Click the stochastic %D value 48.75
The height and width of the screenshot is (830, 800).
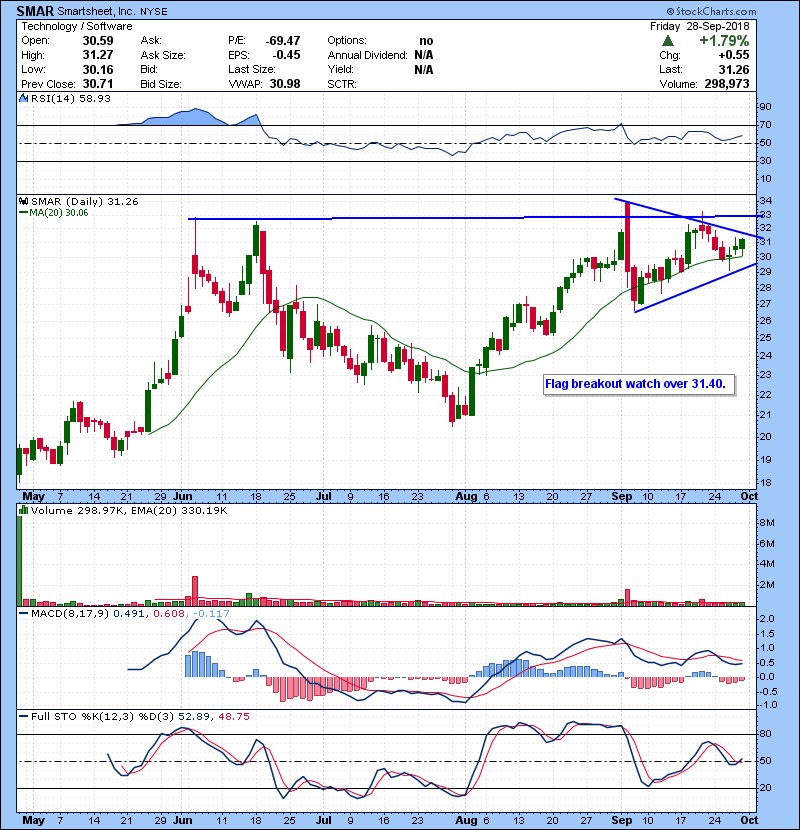point(233,717)
